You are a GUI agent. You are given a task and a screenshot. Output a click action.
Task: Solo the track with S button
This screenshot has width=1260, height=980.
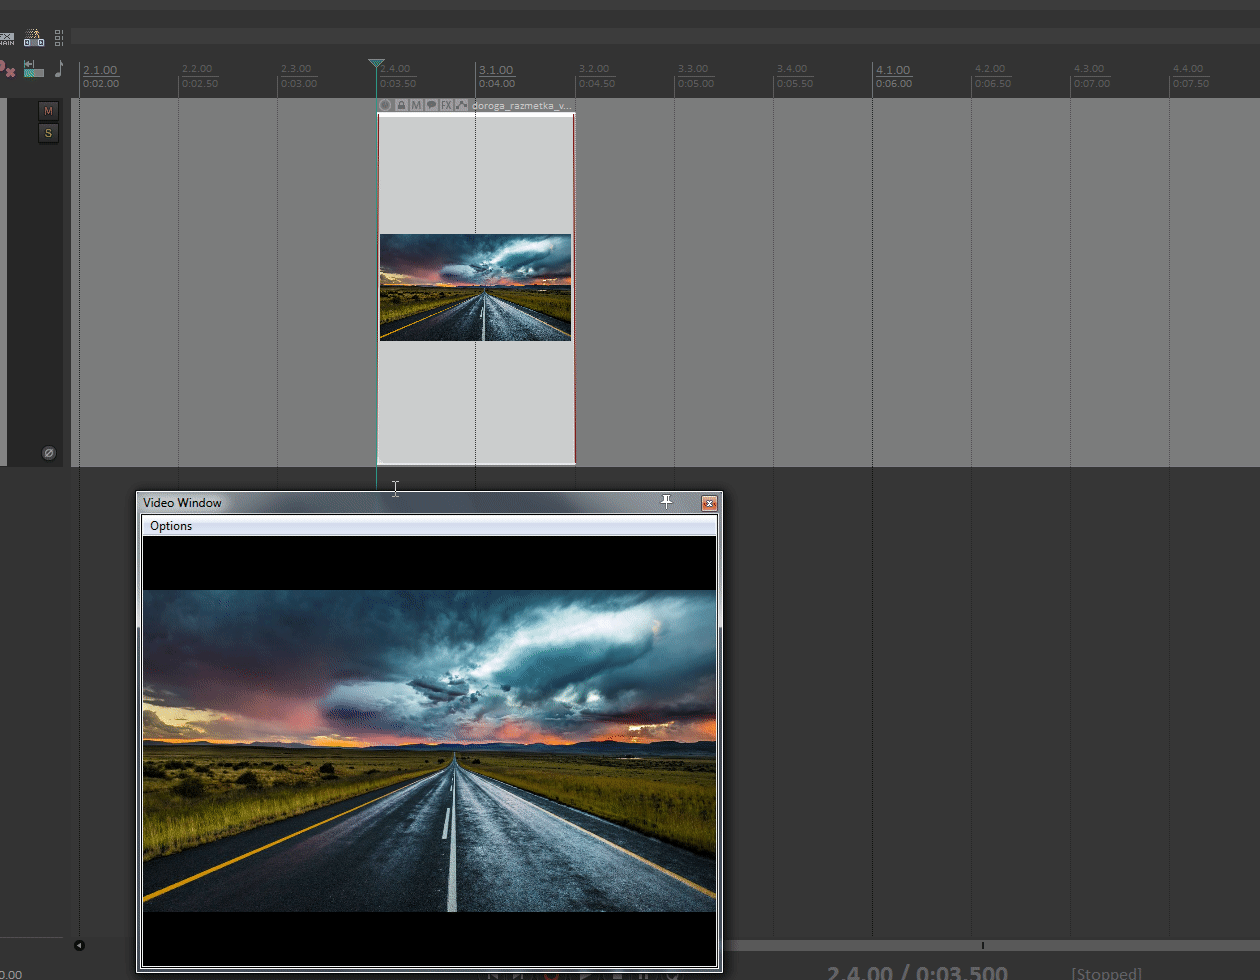pos(48,133)
